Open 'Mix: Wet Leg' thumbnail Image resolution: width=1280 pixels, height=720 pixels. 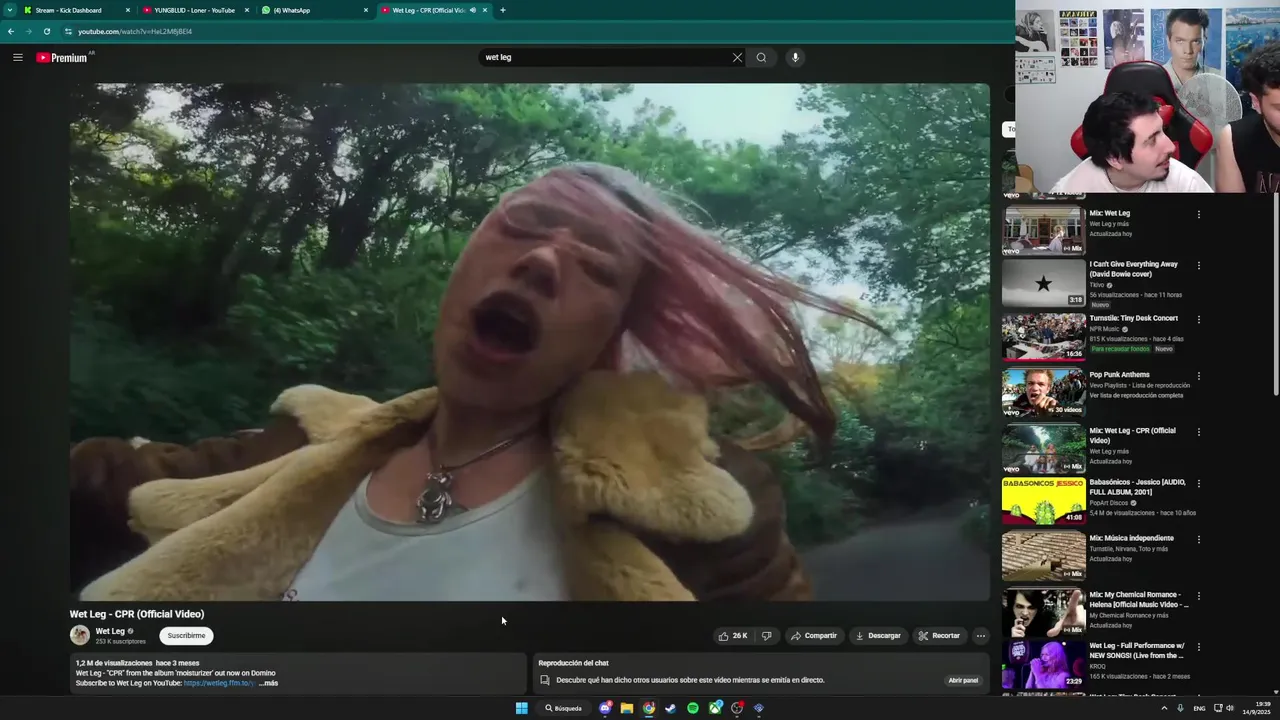tap(1043, 230)
